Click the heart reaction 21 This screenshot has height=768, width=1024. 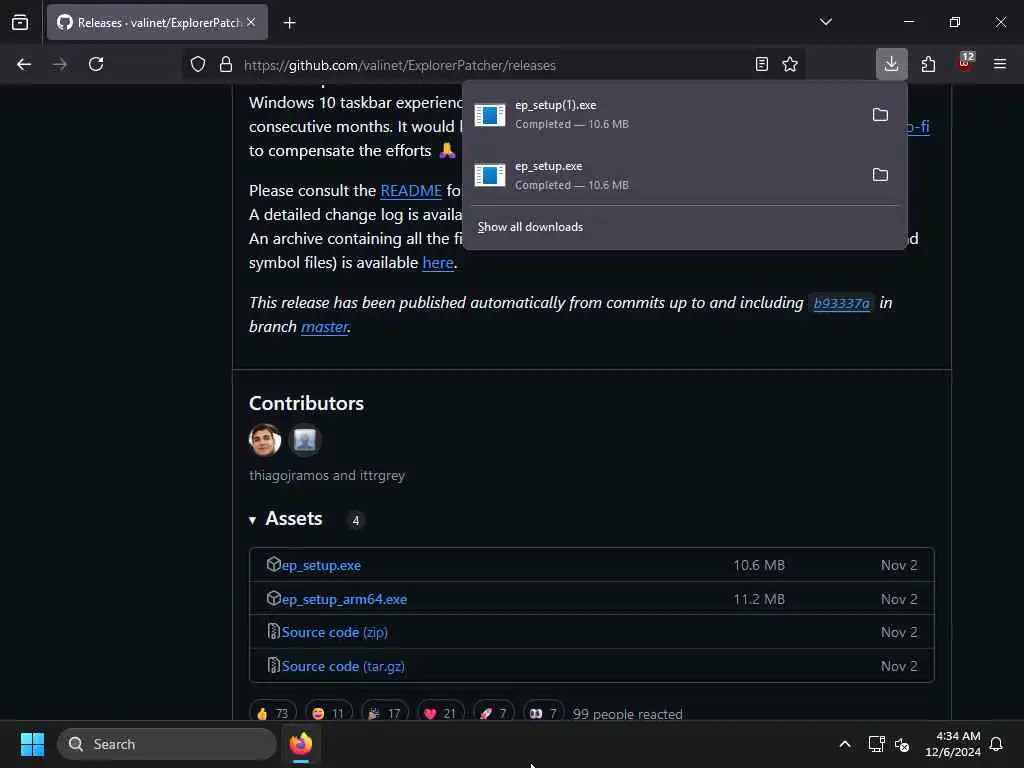click(x=440, y=712)
